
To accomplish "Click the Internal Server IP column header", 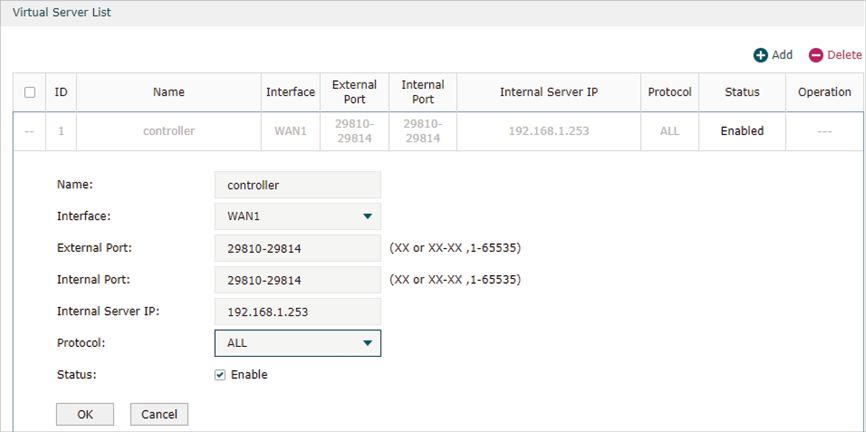I will pos(548,92).
